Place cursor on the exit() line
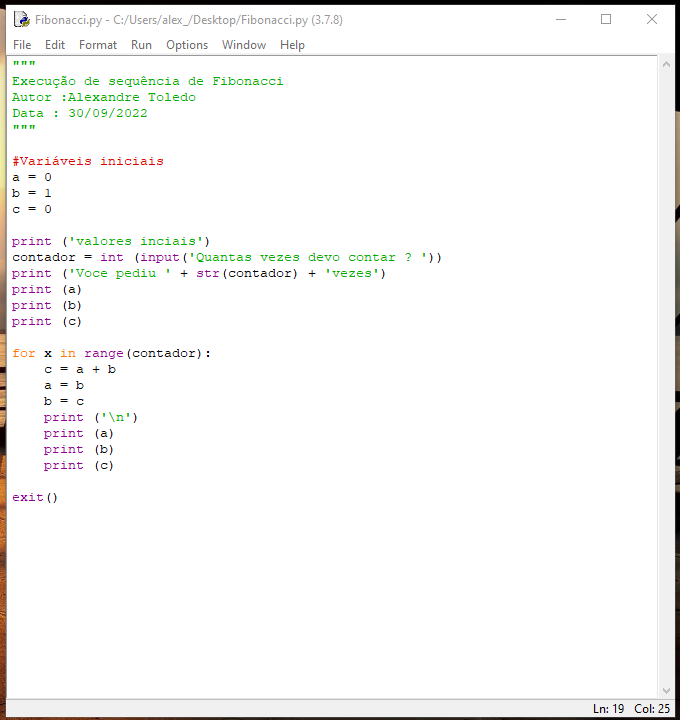This screenshot has height=720, width=680. (x=36, y=497)
